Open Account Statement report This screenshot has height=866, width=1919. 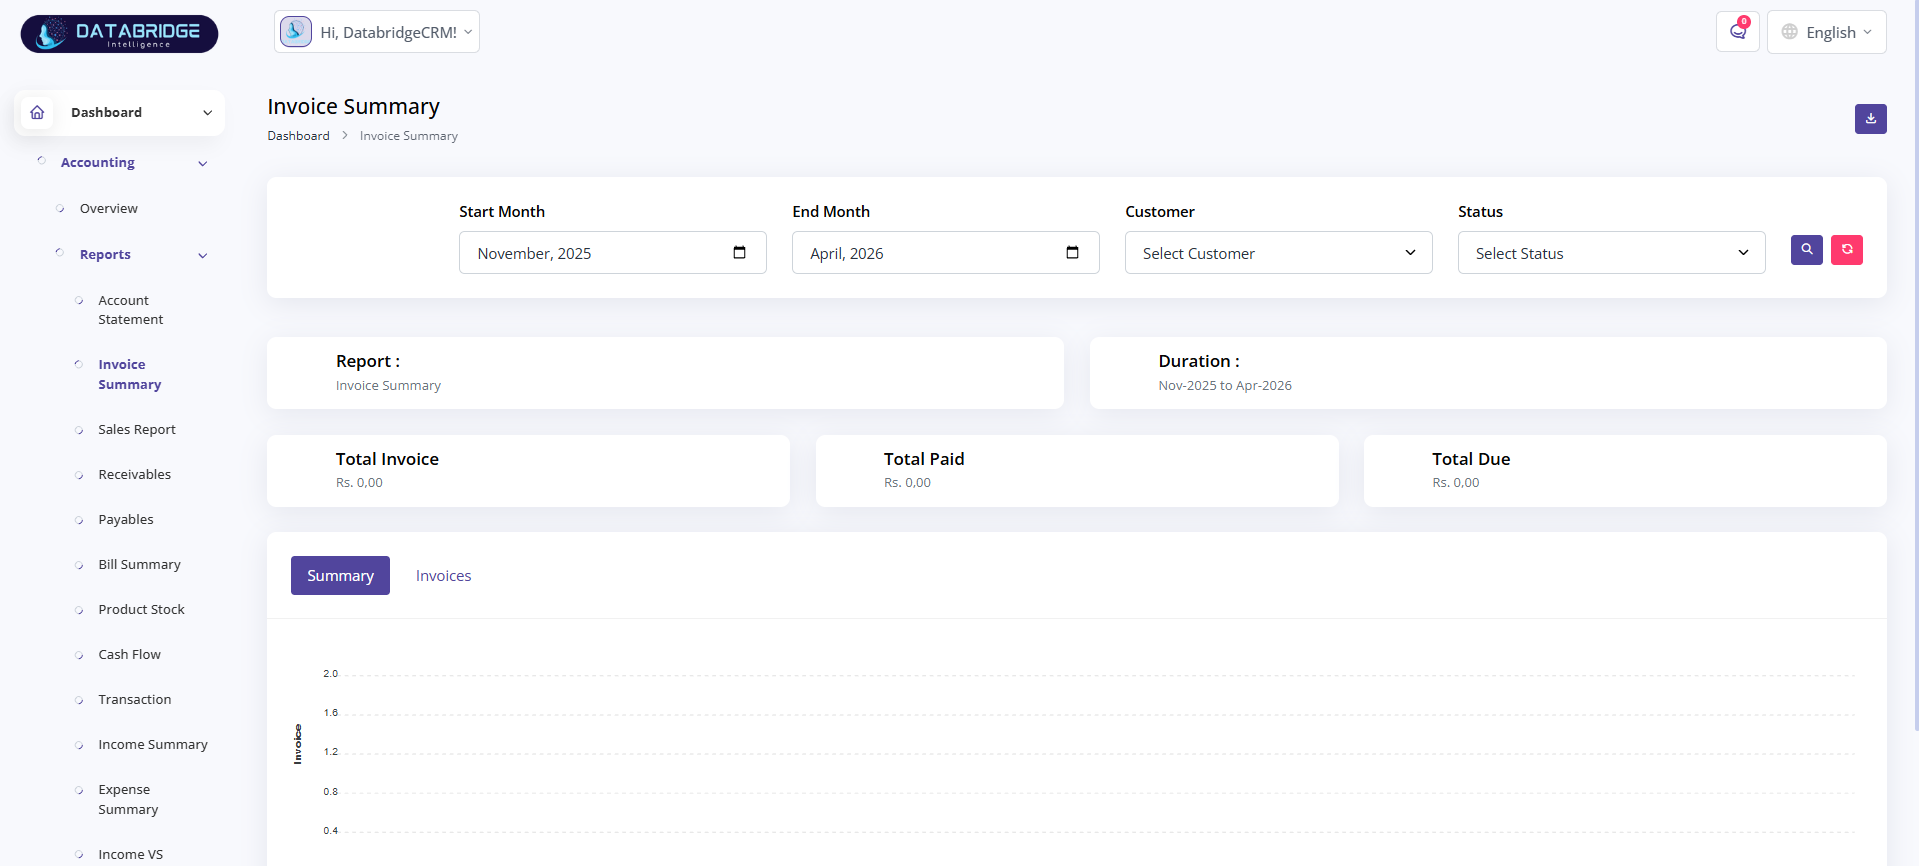tap(130, 310)
